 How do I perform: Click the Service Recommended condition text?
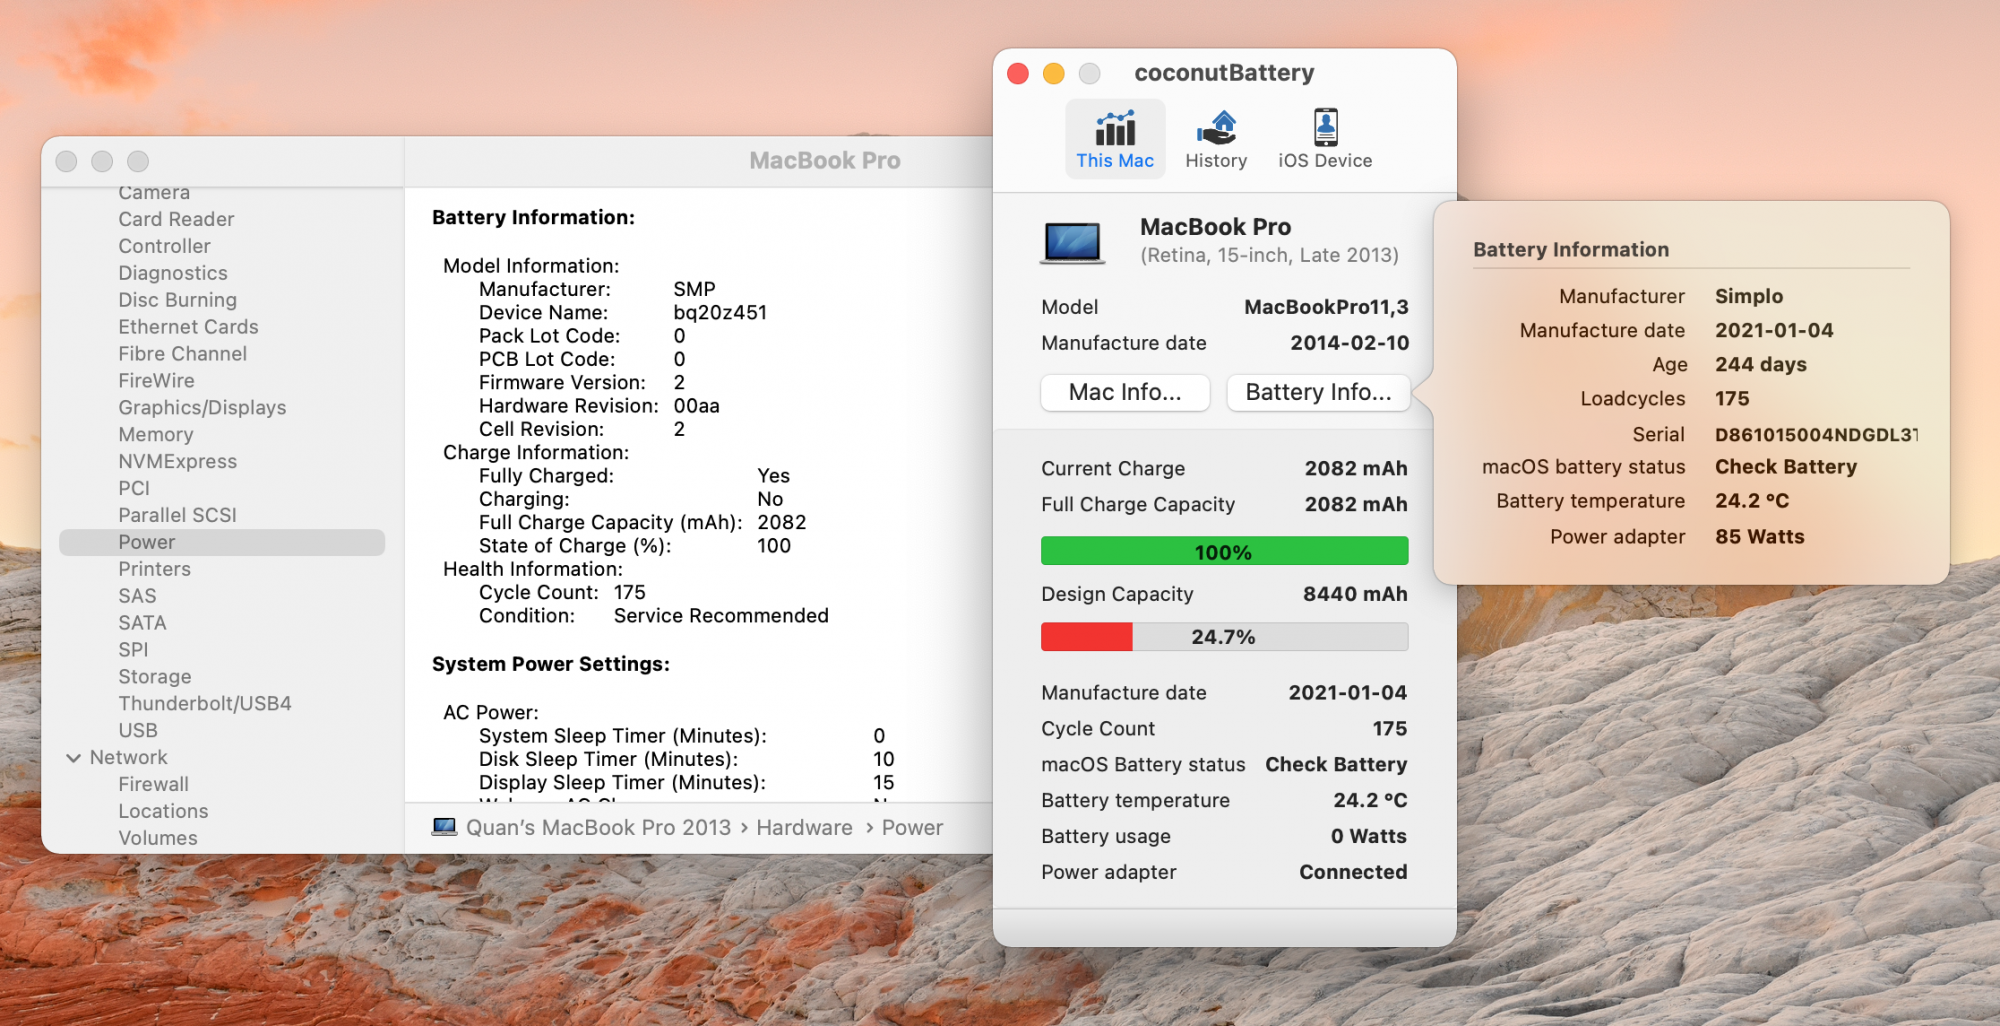click(721, 616)
